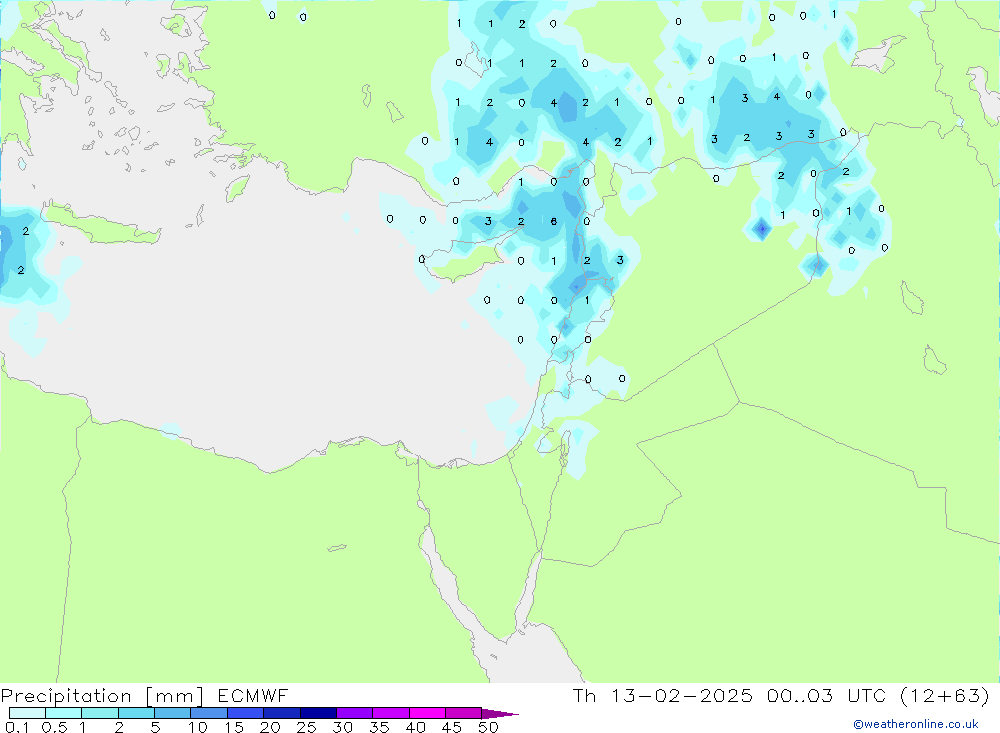Click the 'ECMWF' model label

[253, 695]
